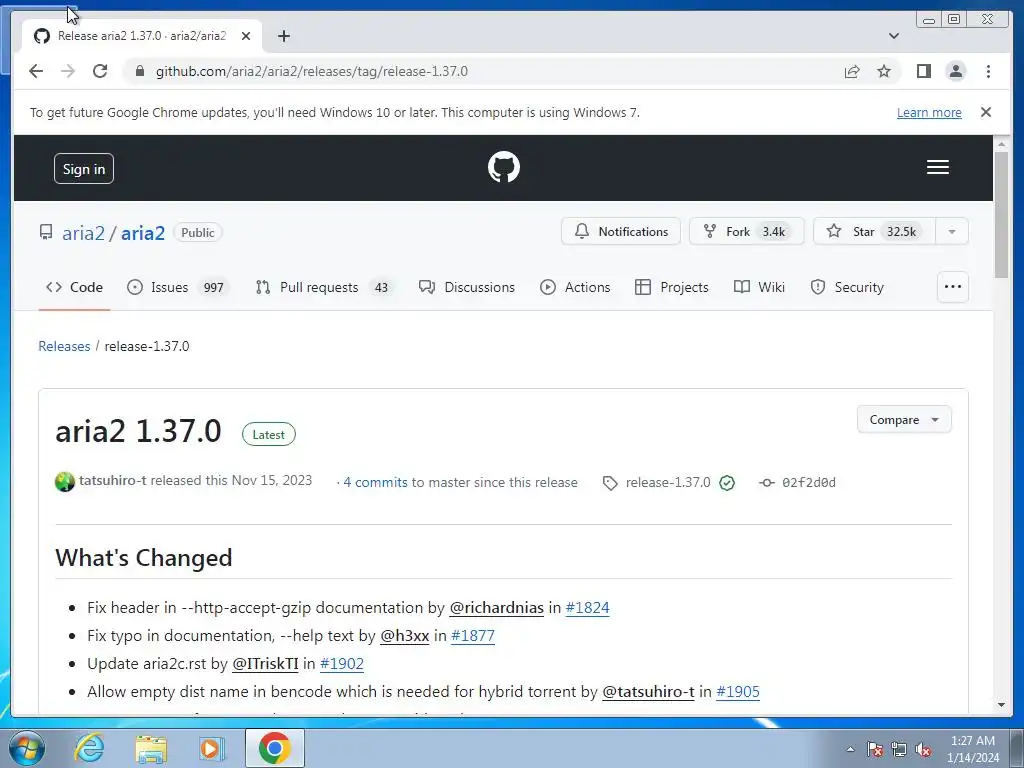Dismiss the Chrome update notice
Image resolution: width=1024 pixels, height=768 pixels.
(985, 112)
